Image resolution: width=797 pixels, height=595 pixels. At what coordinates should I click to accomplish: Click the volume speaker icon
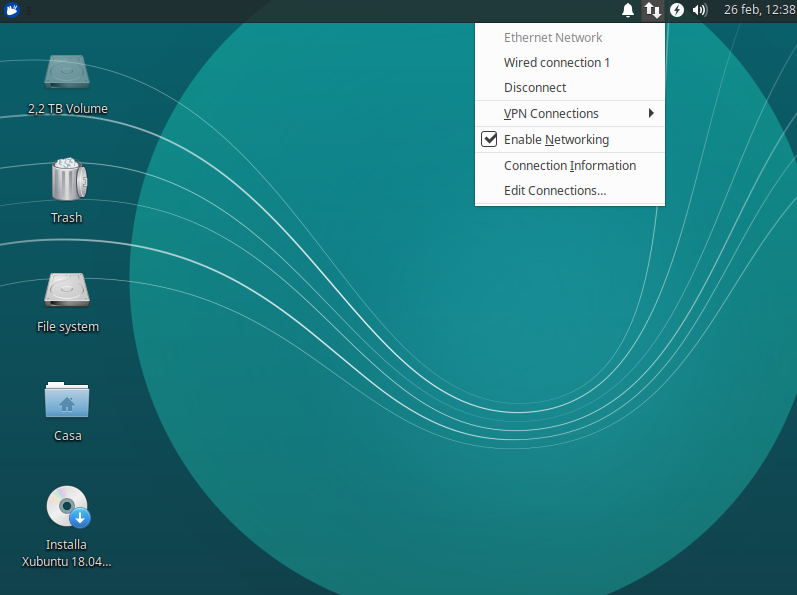(700, 11)
